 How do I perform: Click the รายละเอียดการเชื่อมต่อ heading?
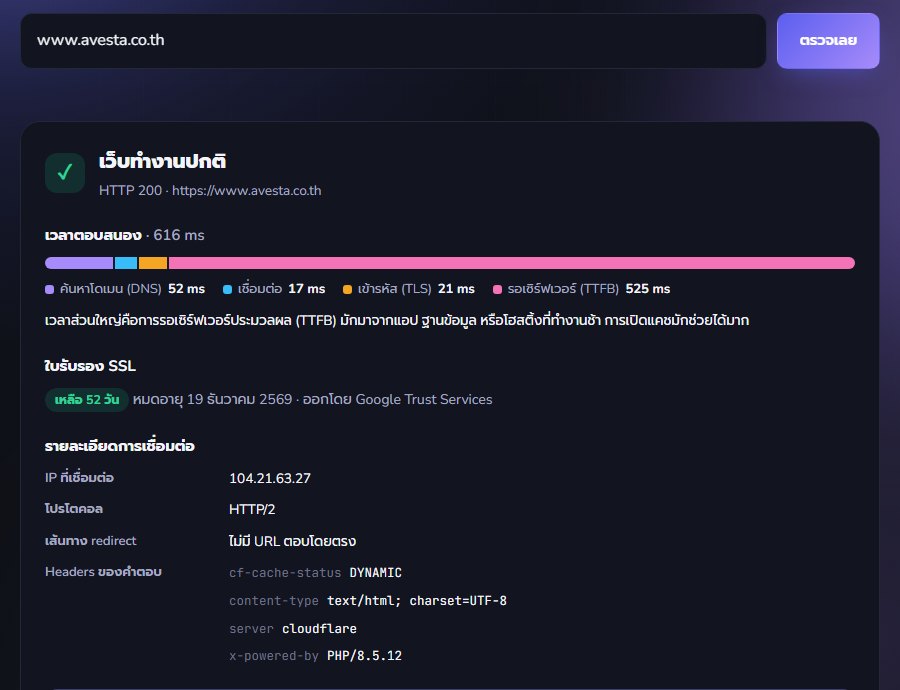click(120, 446)
